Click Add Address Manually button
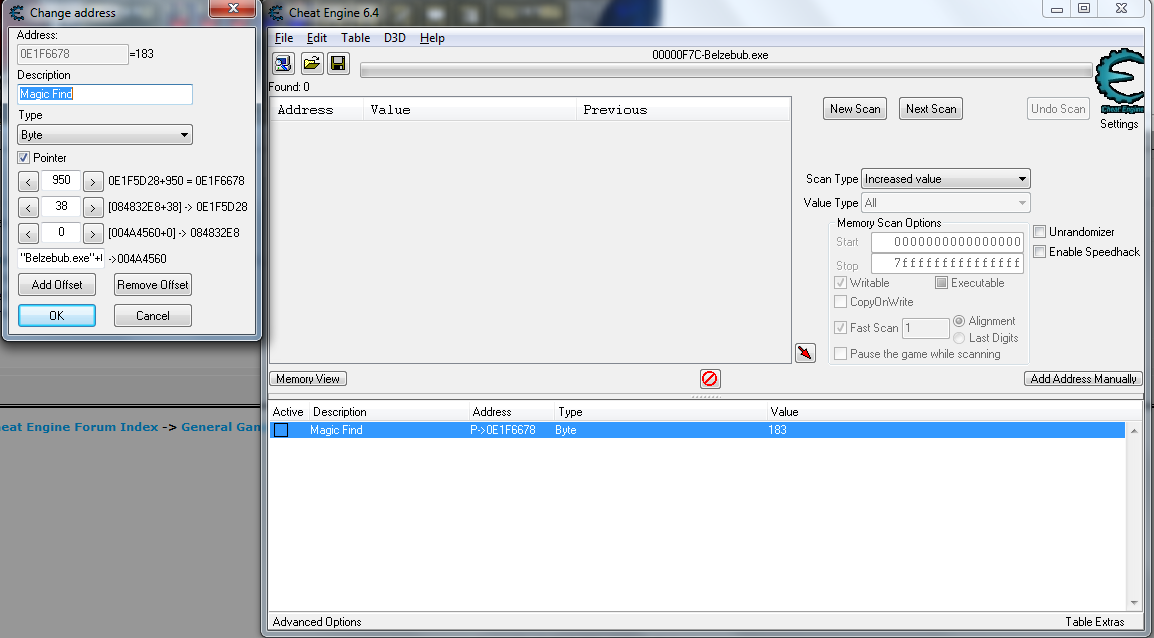This screenshot has width=1154, height=638. click(x=1083, y=379)
